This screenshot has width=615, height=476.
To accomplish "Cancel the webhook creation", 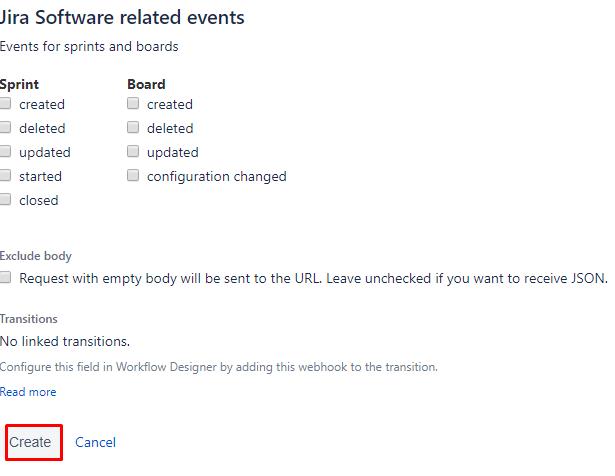I will coord(95,442).
